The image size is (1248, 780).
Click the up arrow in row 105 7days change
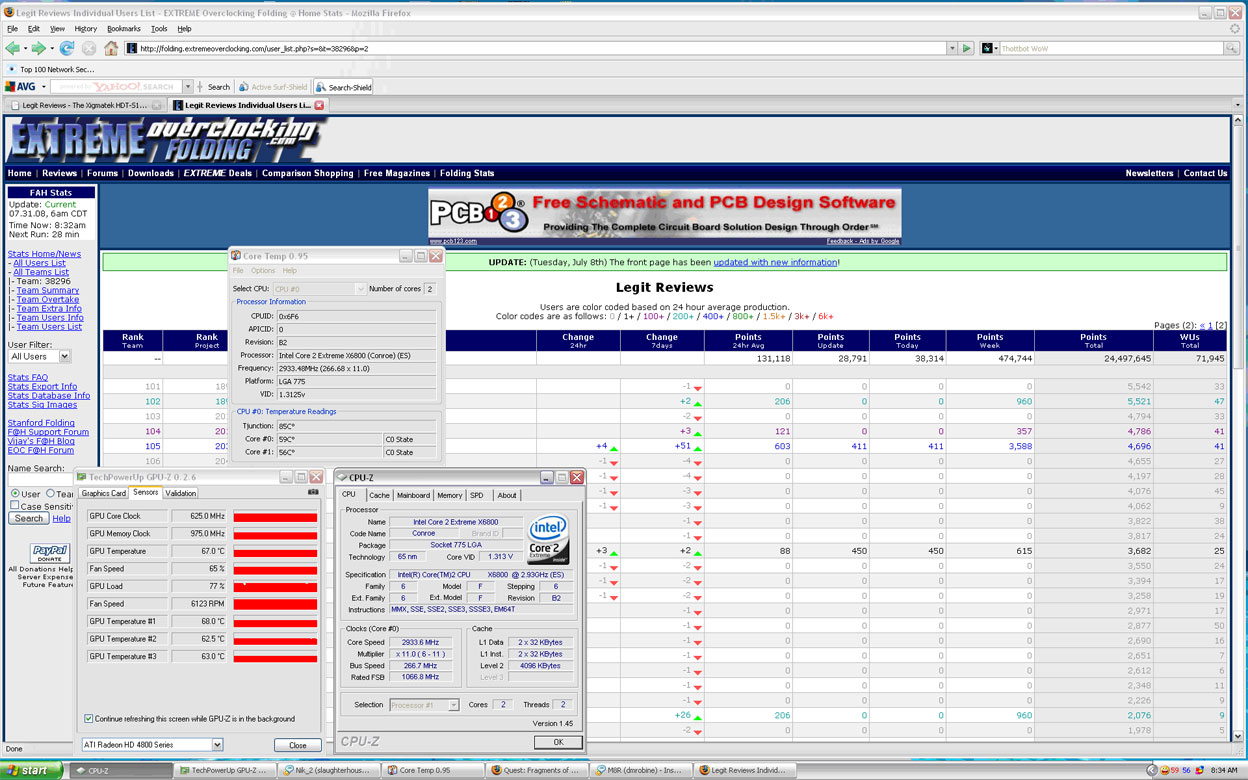[x=698, y=448]
